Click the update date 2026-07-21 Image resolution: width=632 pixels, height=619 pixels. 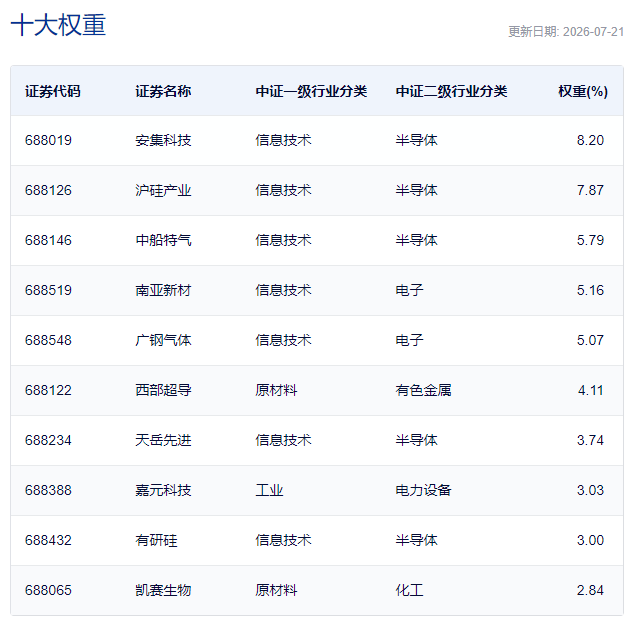[x=593, y=32]
